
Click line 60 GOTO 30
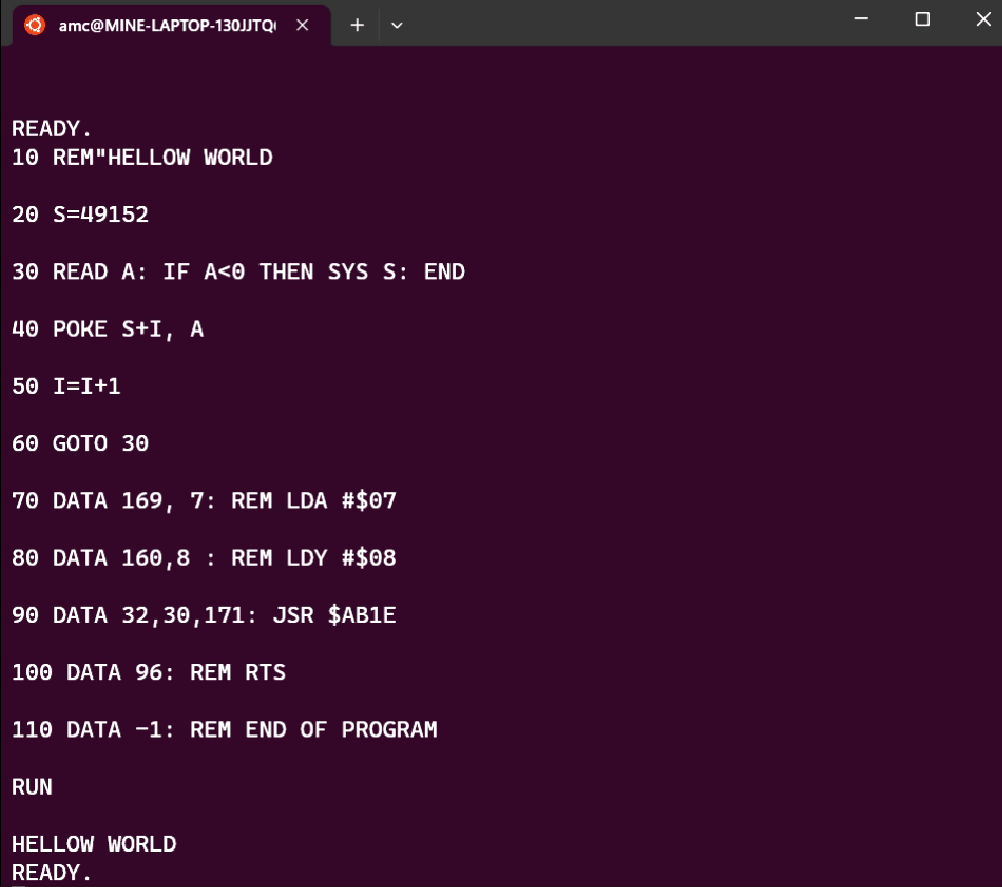pyautogui.click(x=80, y=443)
